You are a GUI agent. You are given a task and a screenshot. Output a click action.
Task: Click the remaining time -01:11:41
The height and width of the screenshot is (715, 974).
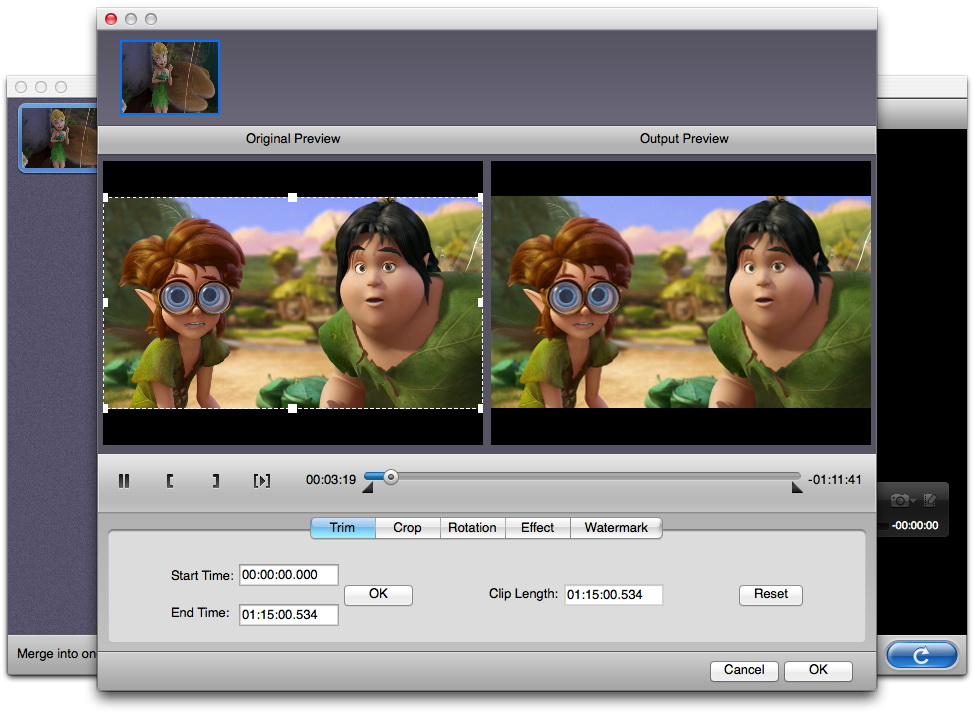click(x=835, y=480)
